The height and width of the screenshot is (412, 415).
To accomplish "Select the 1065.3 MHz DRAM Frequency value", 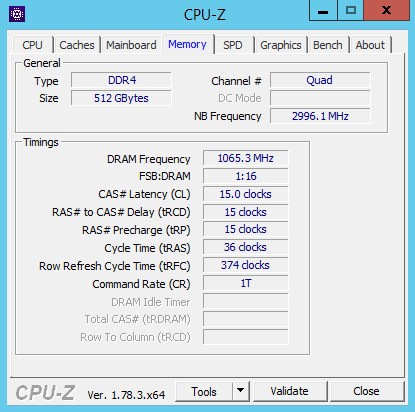I will point(246,158).
